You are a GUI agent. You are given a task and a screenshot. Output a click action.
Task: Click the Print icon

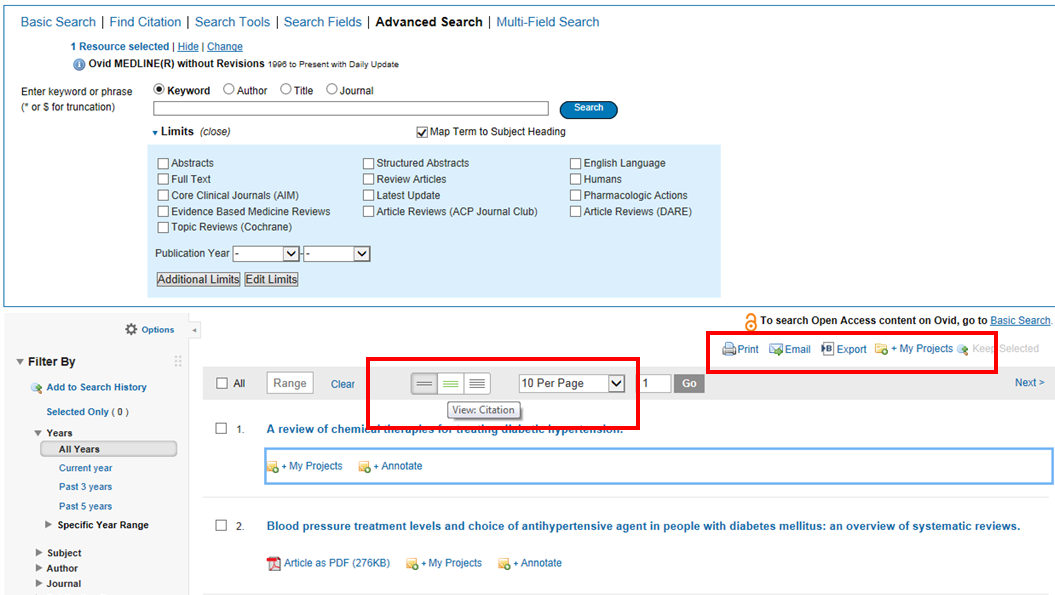pos(729,349)
